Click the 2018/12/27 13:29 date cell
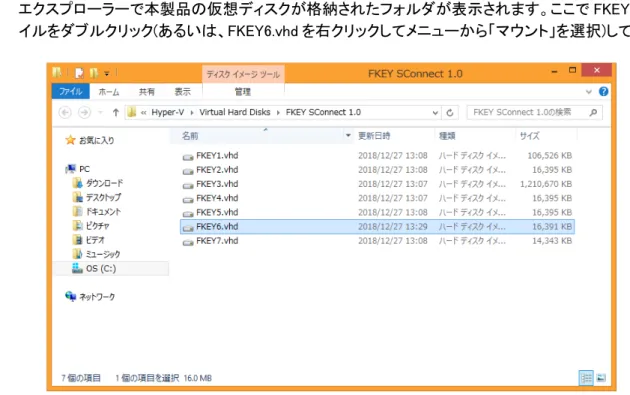This screenshot has width=630, height=395. pos(393,227)
